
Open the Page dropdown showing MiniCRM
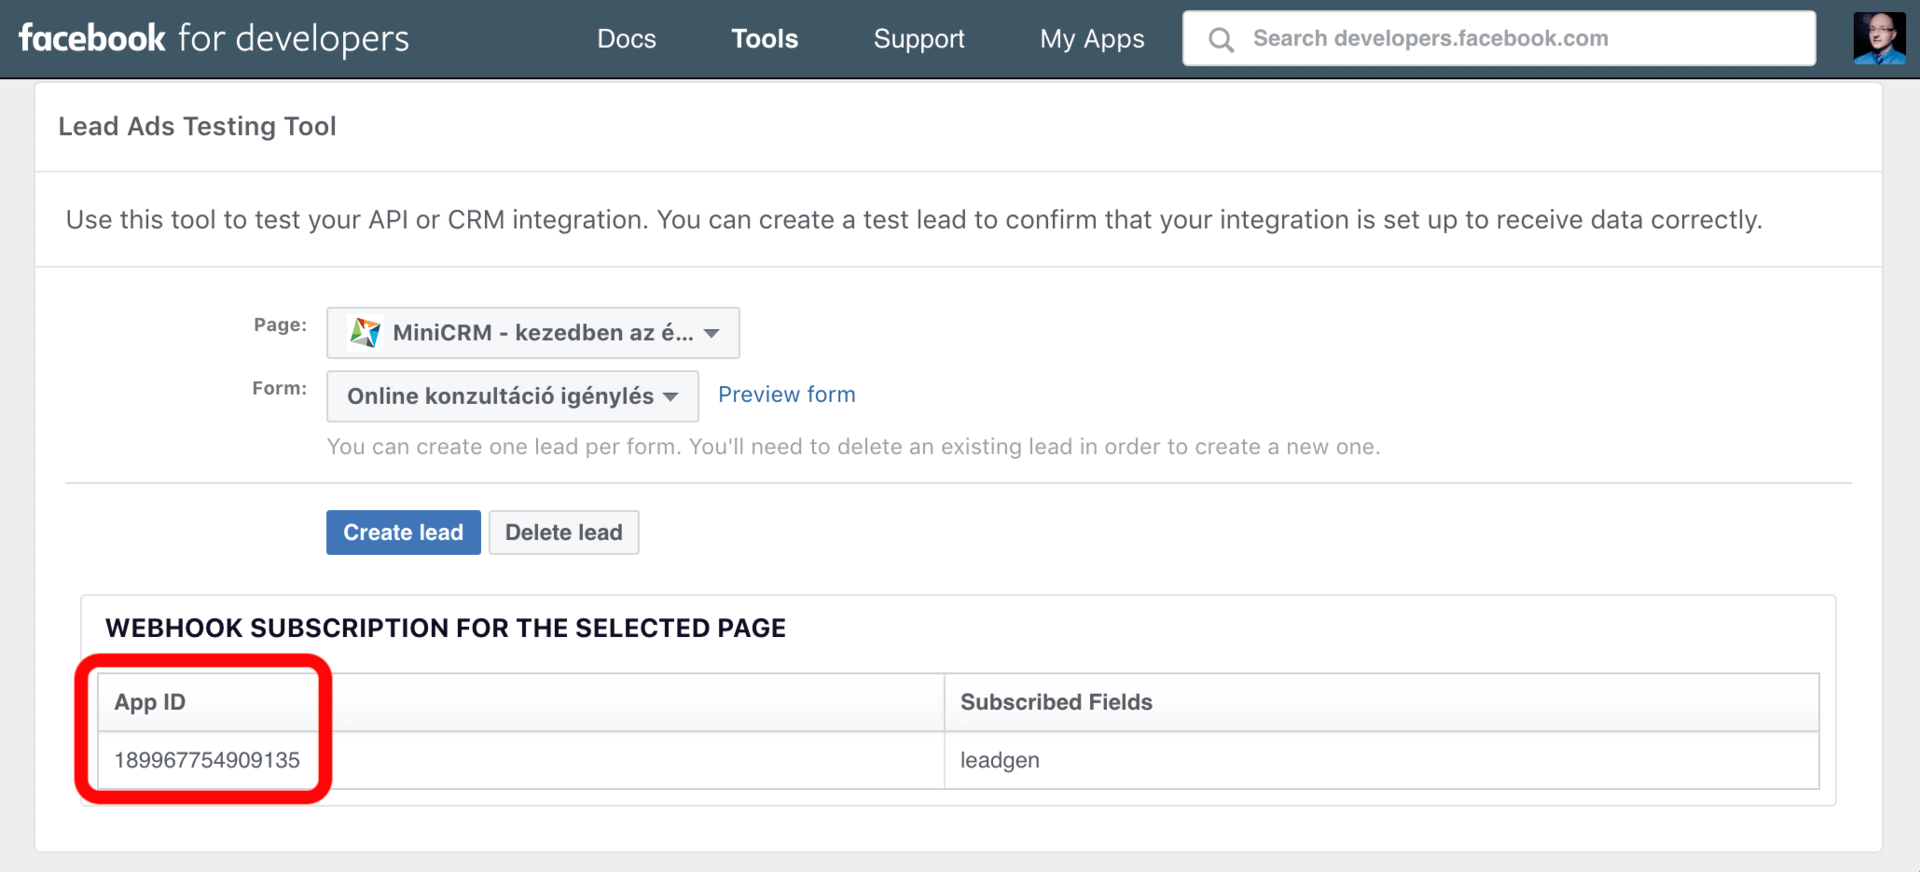pos(533,333)
